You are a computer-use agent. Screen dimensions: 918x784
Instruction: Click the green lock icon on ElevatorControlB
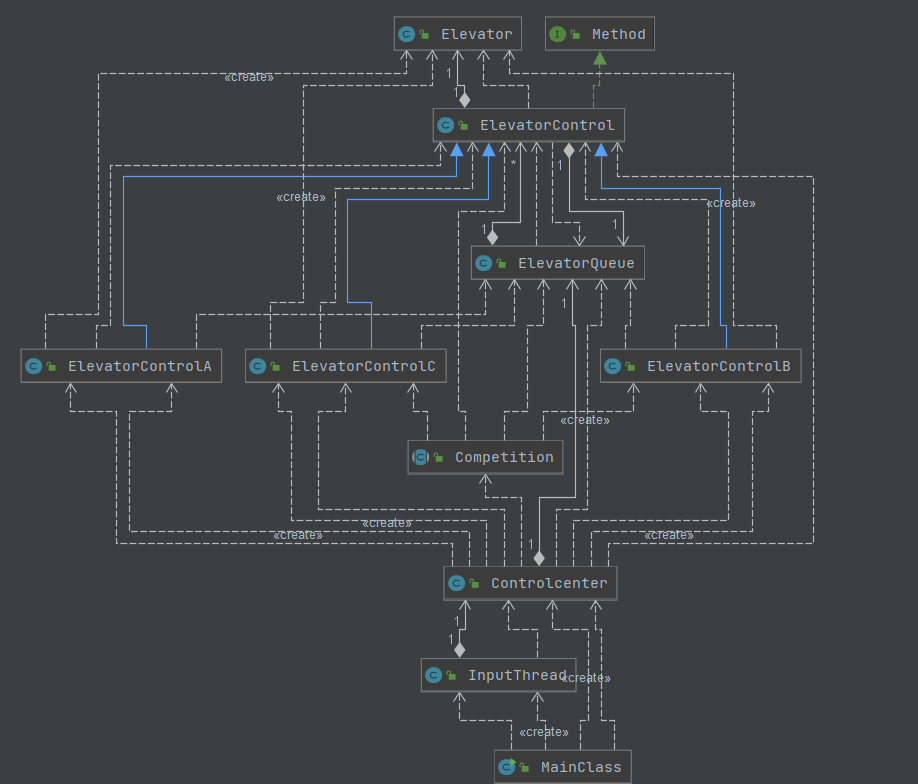[x=630, y=367]
